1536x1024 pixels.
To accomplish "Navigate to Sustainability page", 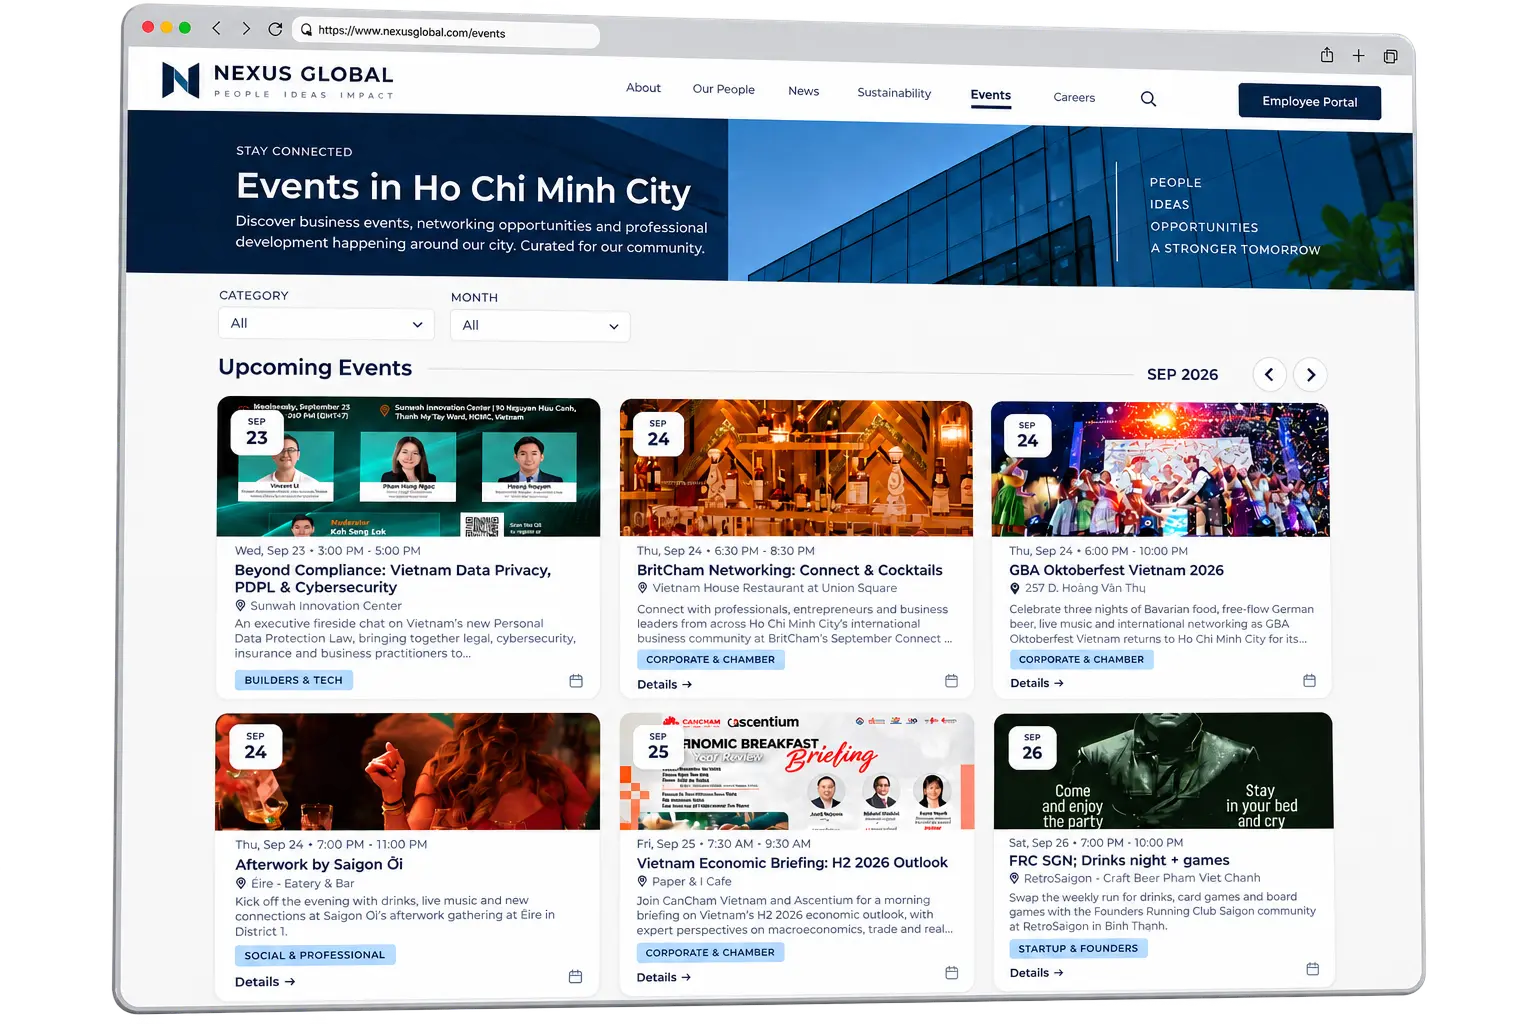I will [894, 93].
